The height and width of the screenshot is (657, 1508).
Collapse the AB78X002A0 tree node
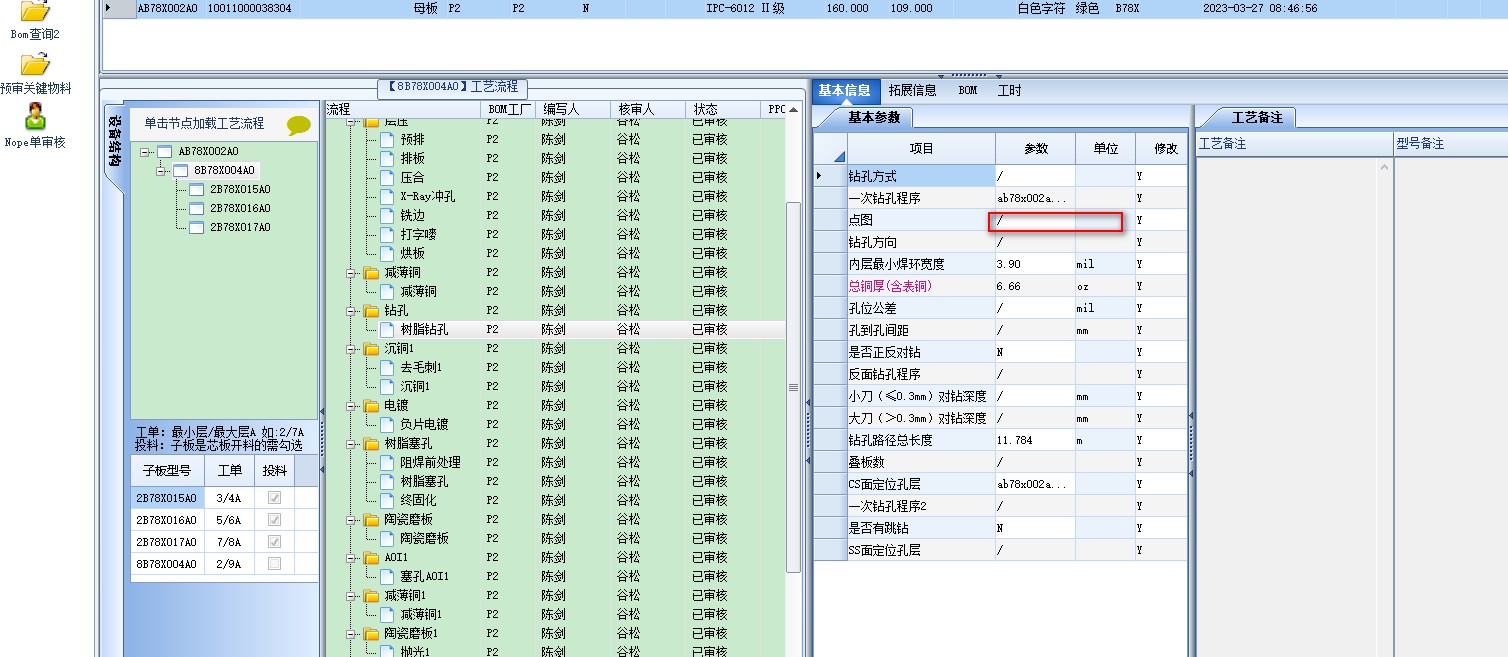point(145,152)
